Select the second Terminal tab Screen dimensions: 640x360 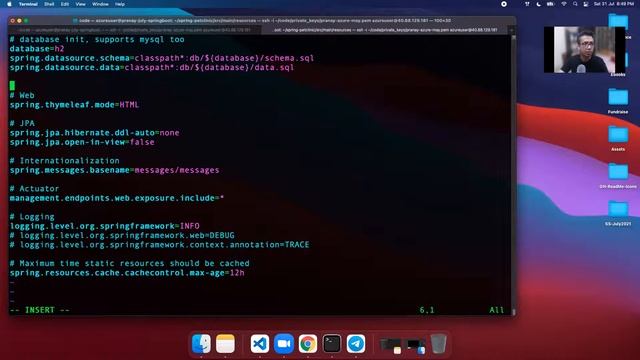point(385,30)
